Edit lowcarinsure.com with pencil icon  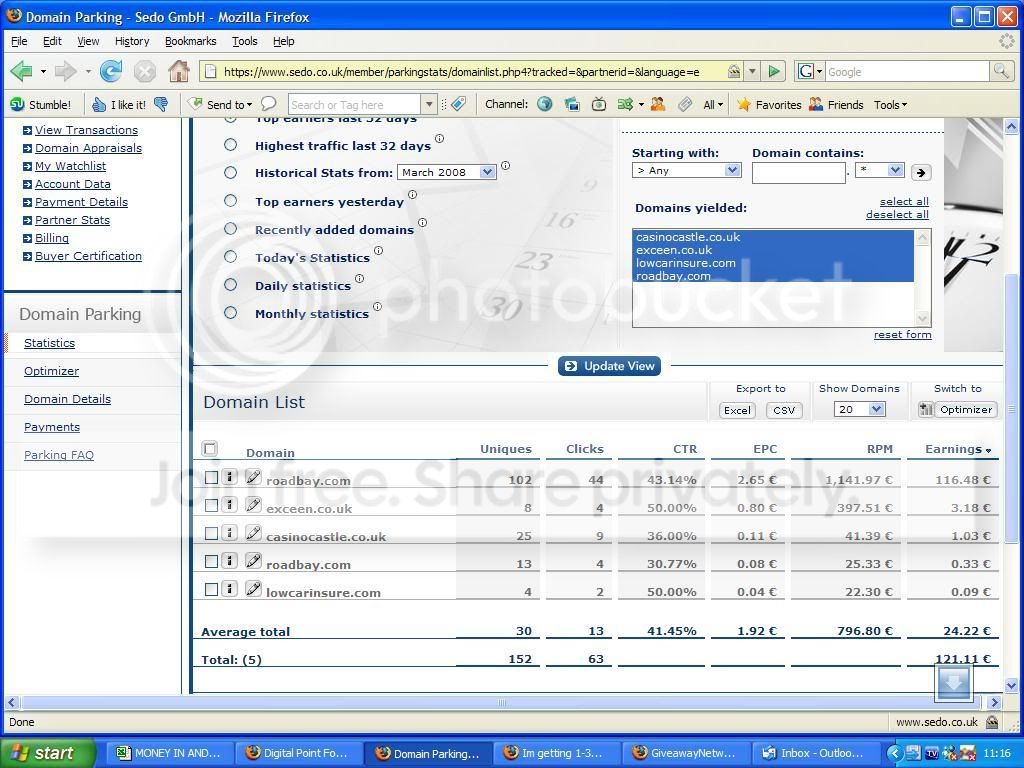[x=253, y=589]
